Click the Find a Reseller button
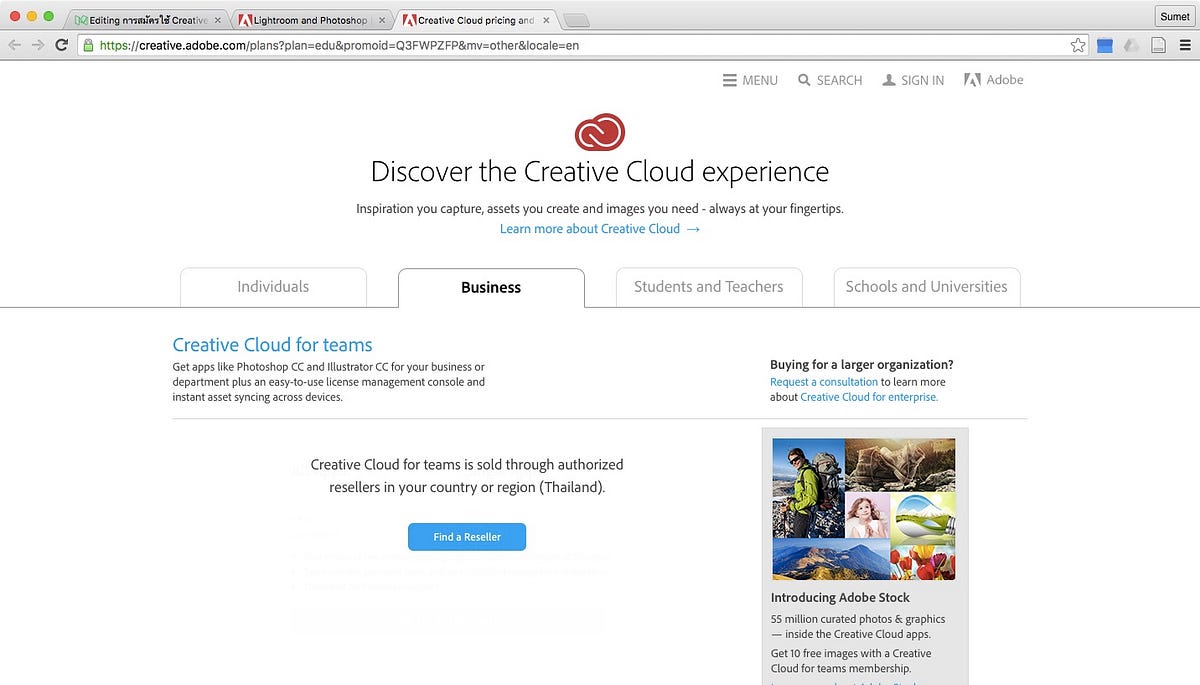1200x685 pixels. coord(467,537)
